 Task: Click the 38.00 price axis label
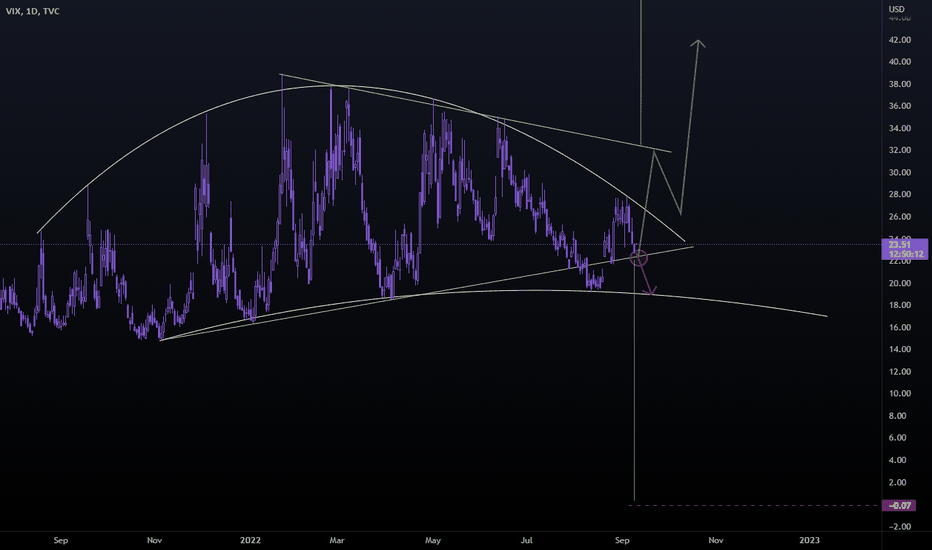pos(899,84)
